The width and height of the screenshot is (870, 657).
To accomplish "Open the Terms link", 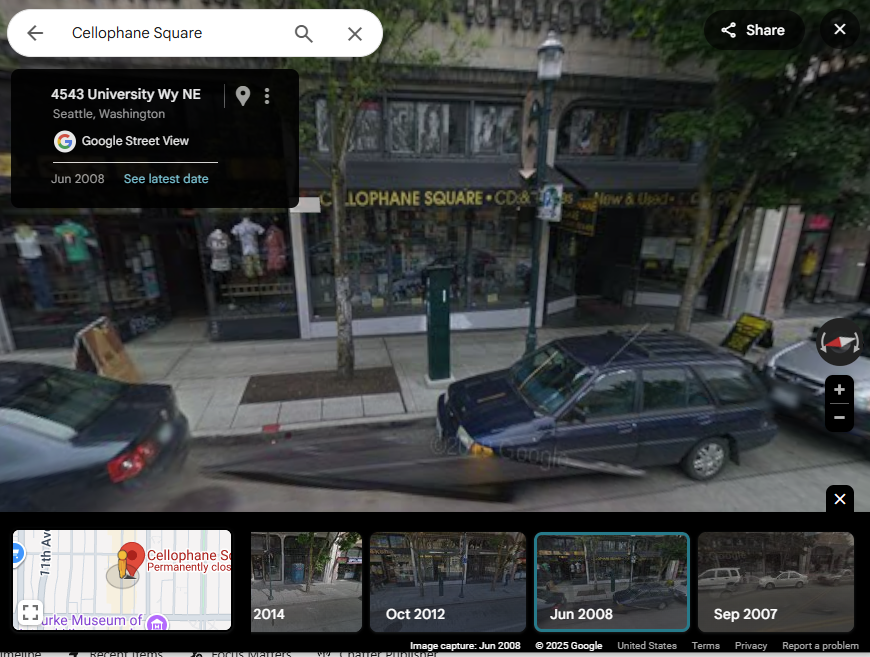I will click(x=705, y=645).
